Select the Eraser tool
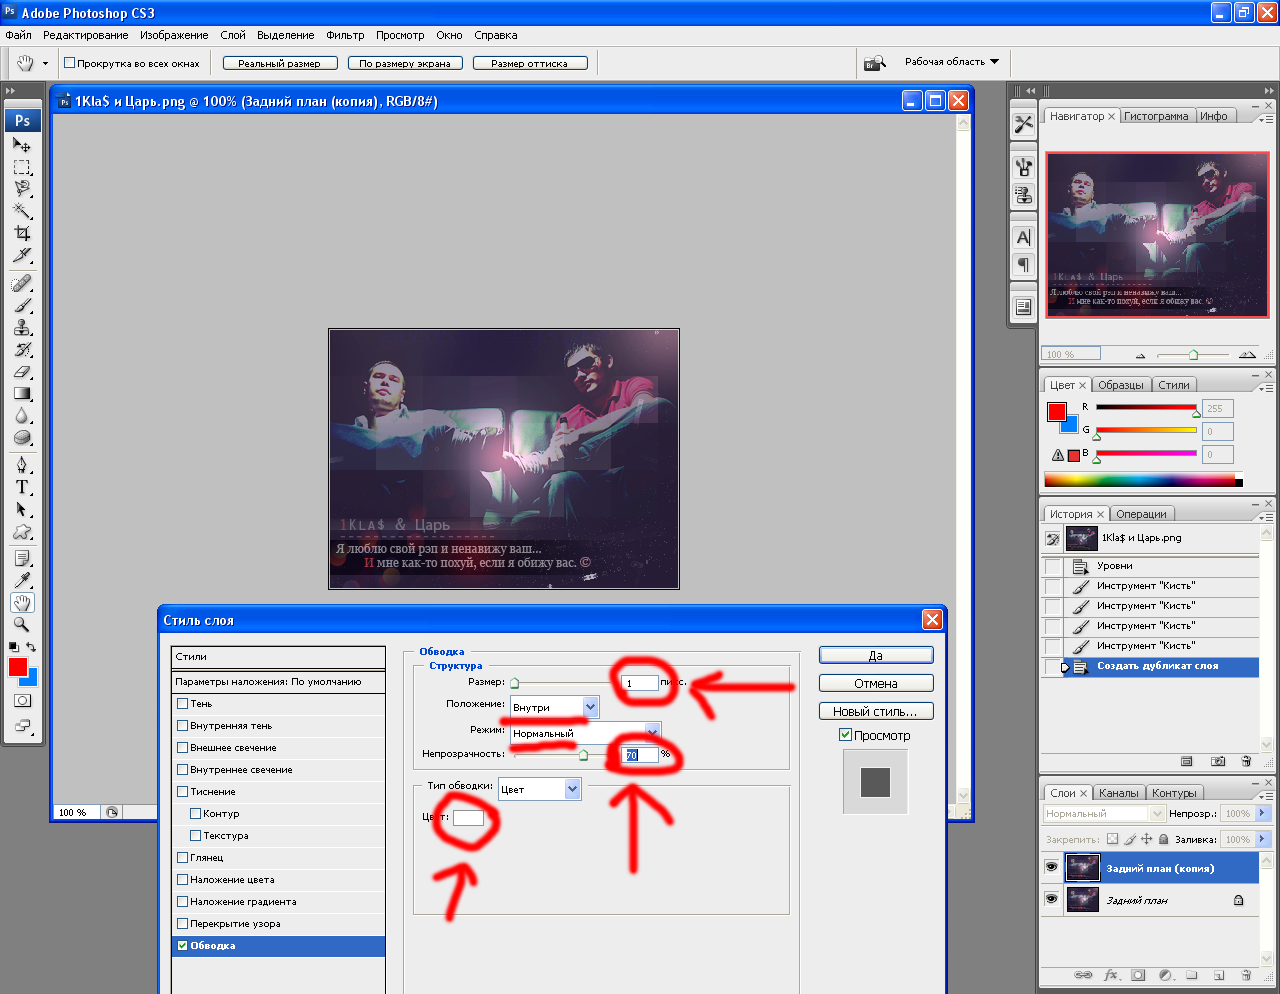 click(x=22, y=371)
